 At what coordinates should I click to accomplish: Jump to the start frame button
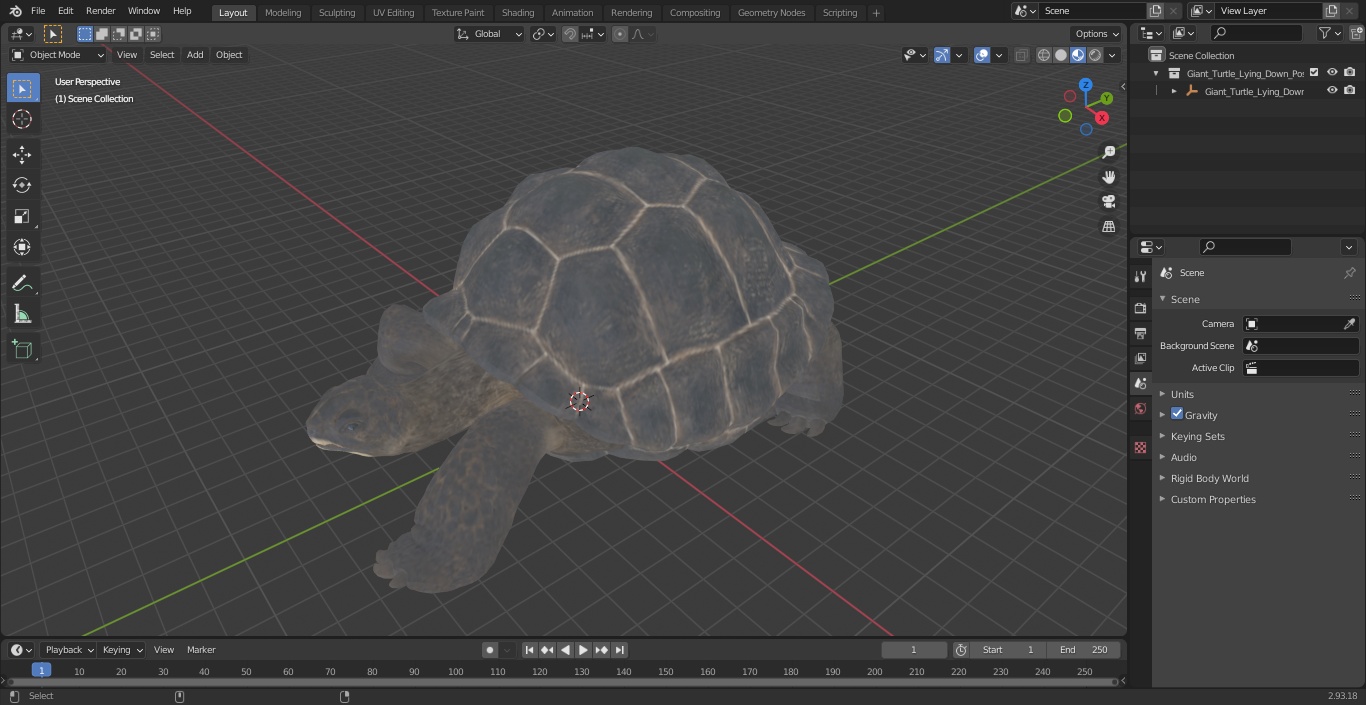529,650
